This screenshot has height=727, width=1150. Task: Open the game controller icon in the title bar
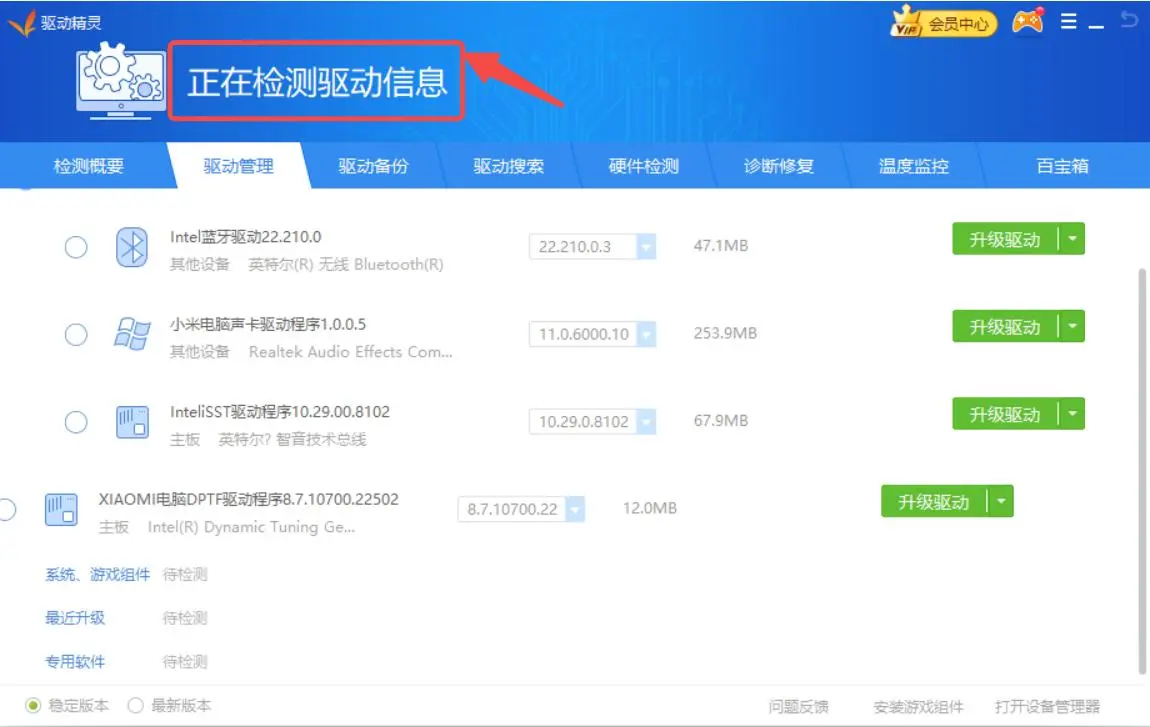(x=1028, y=19)
